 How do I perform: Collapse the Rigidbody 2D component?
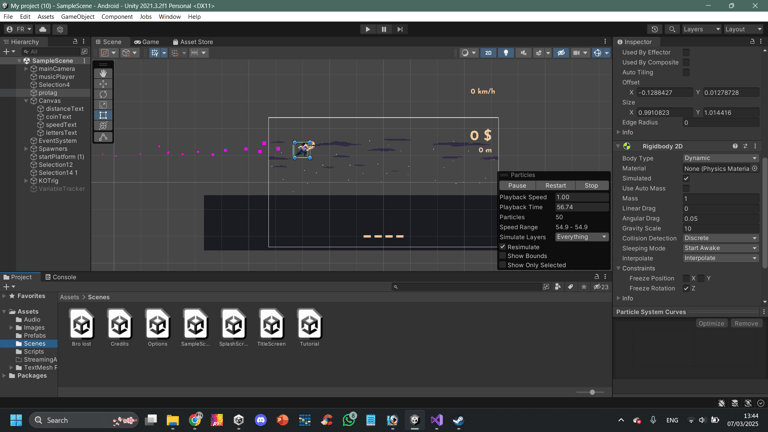tap(618, 146)
